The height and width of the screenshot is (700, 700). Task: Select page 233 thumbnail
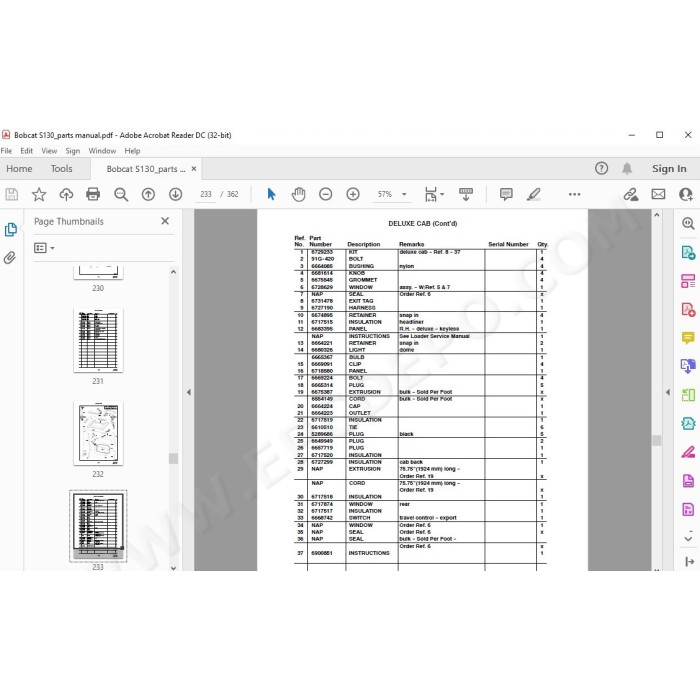(98, 525)
